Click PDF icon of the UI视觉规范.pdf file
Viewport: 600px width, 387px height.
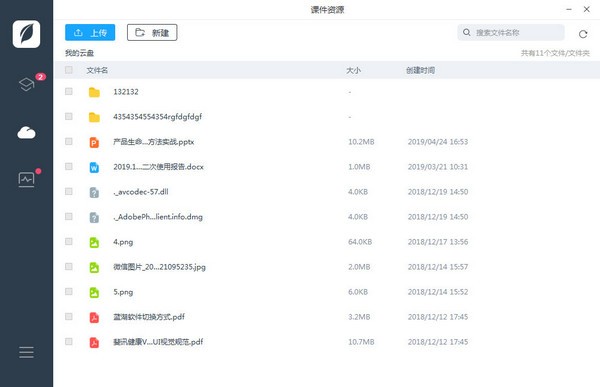coord(94,342)
